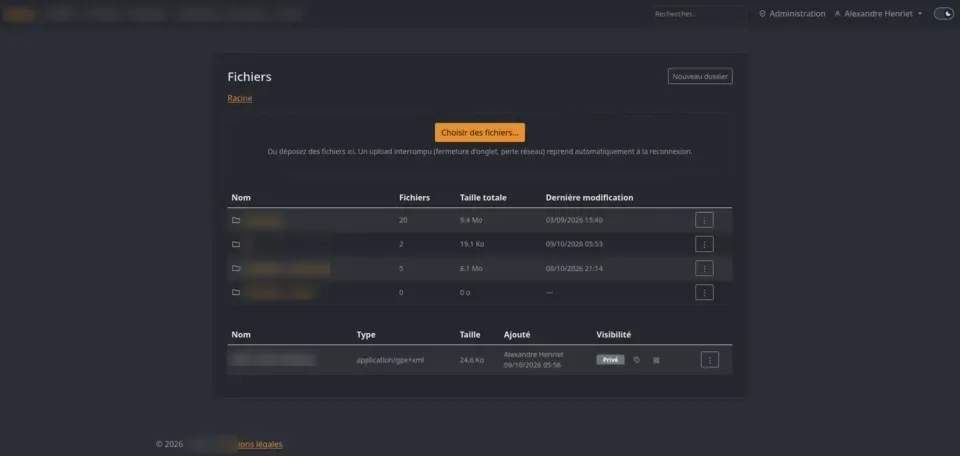
Task: Click the Fichiers column header
Action: [x=414, y=198]
